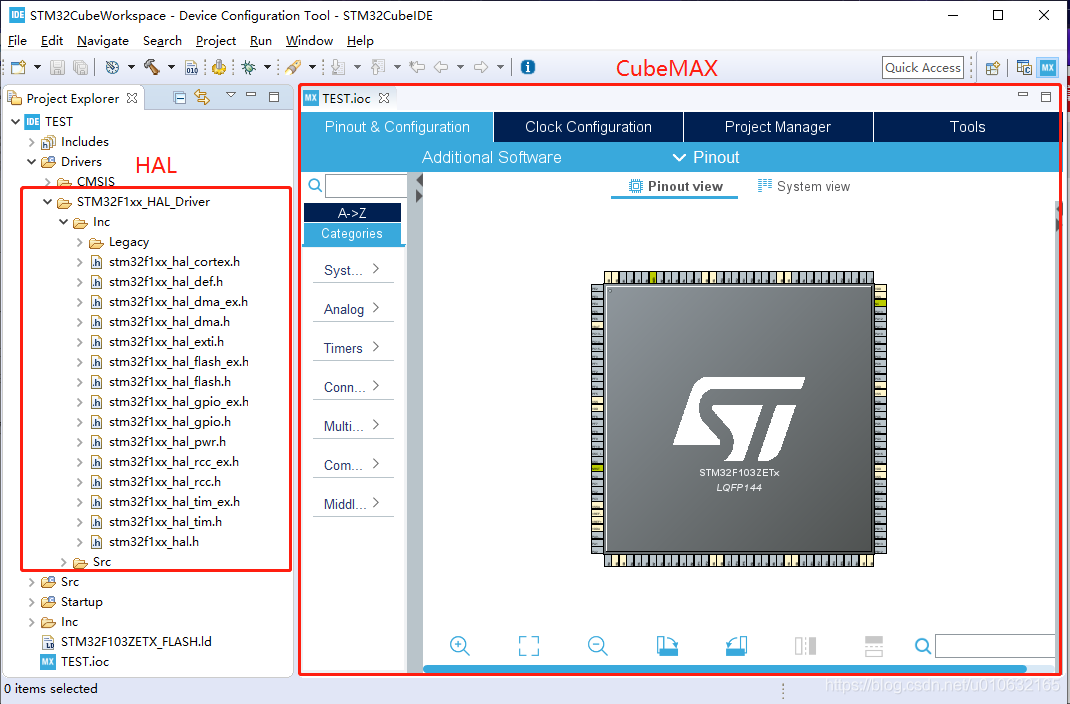
Task: Open the Tools tab
Action: pyautogui.click(x=967, y=127)
